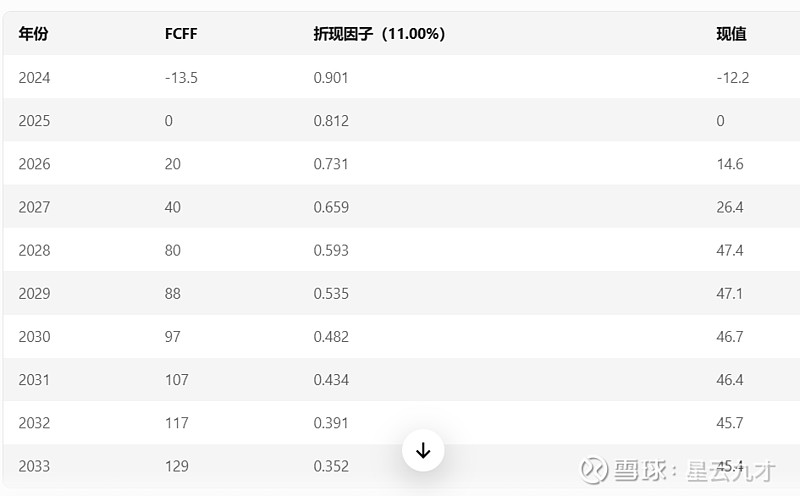800x496 pixels.
Task: Click discount factor 0.731
Action: (x=331, y=164)
